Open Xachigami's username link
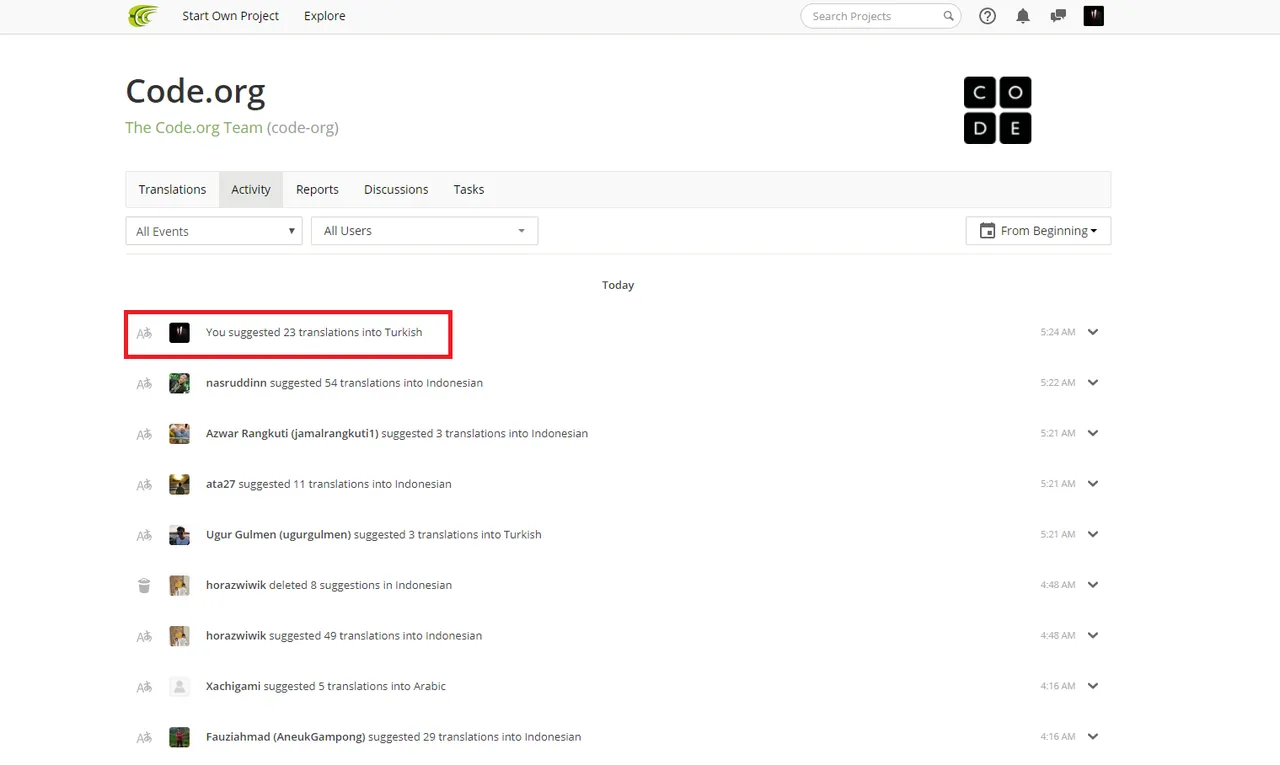The image size is (1280, 765). point(233,686)
